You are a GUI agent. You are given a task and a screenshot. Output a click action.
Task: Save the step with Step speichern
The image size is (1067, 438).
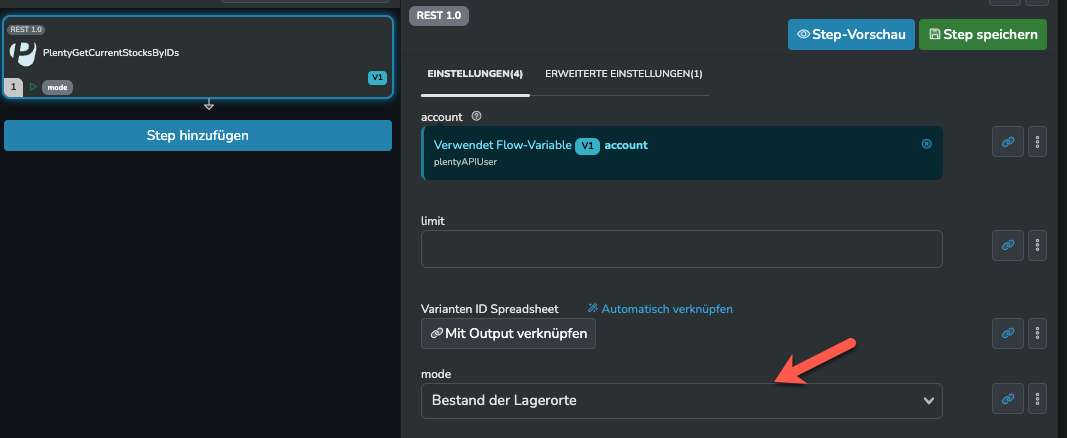pyautogui.click(x=982, y=35)
